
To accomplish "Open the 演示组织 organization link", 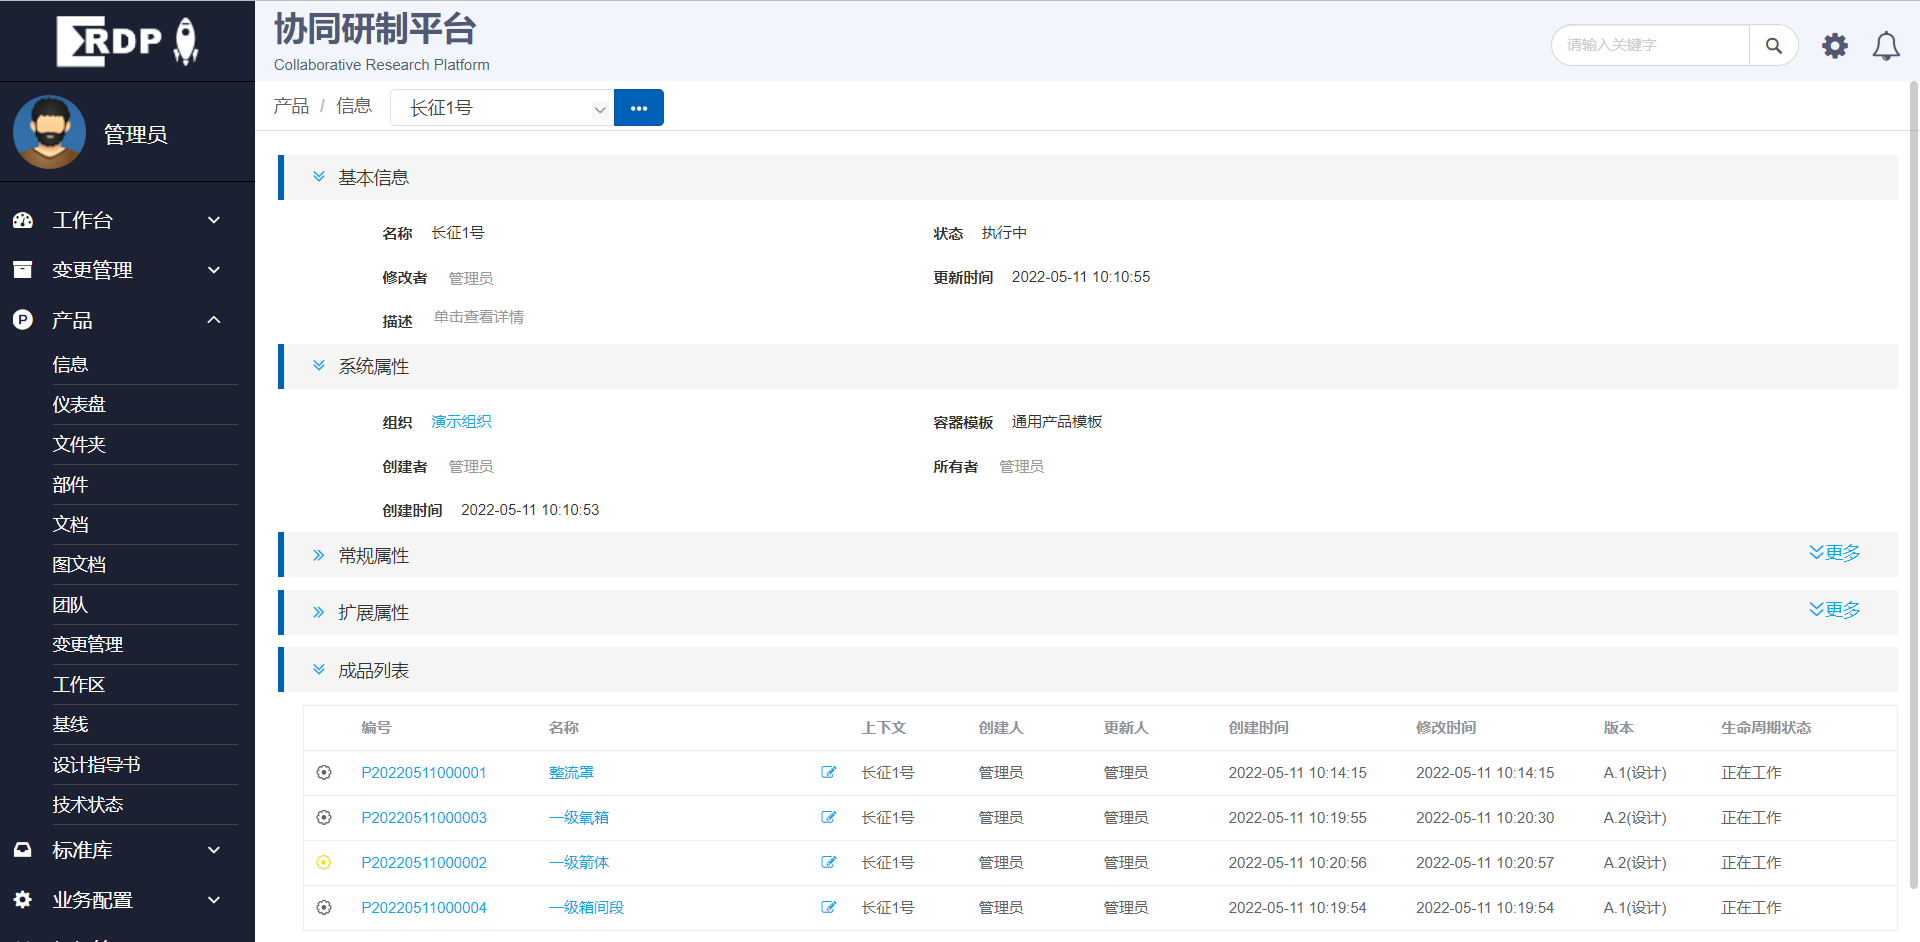I will (461, 422).
